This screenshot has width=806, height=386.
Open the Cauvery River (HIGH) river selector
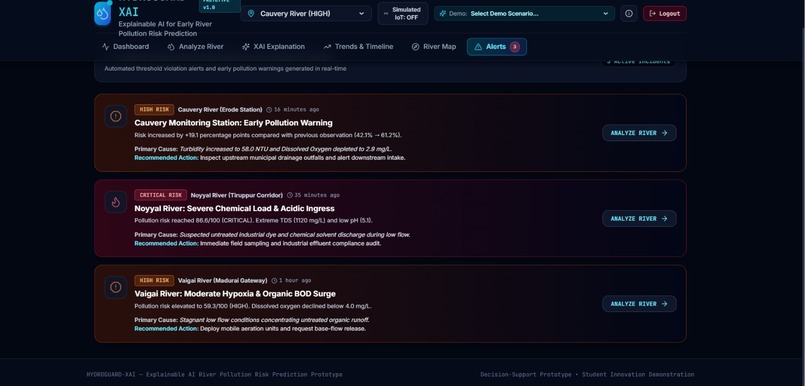pos(306,13)
